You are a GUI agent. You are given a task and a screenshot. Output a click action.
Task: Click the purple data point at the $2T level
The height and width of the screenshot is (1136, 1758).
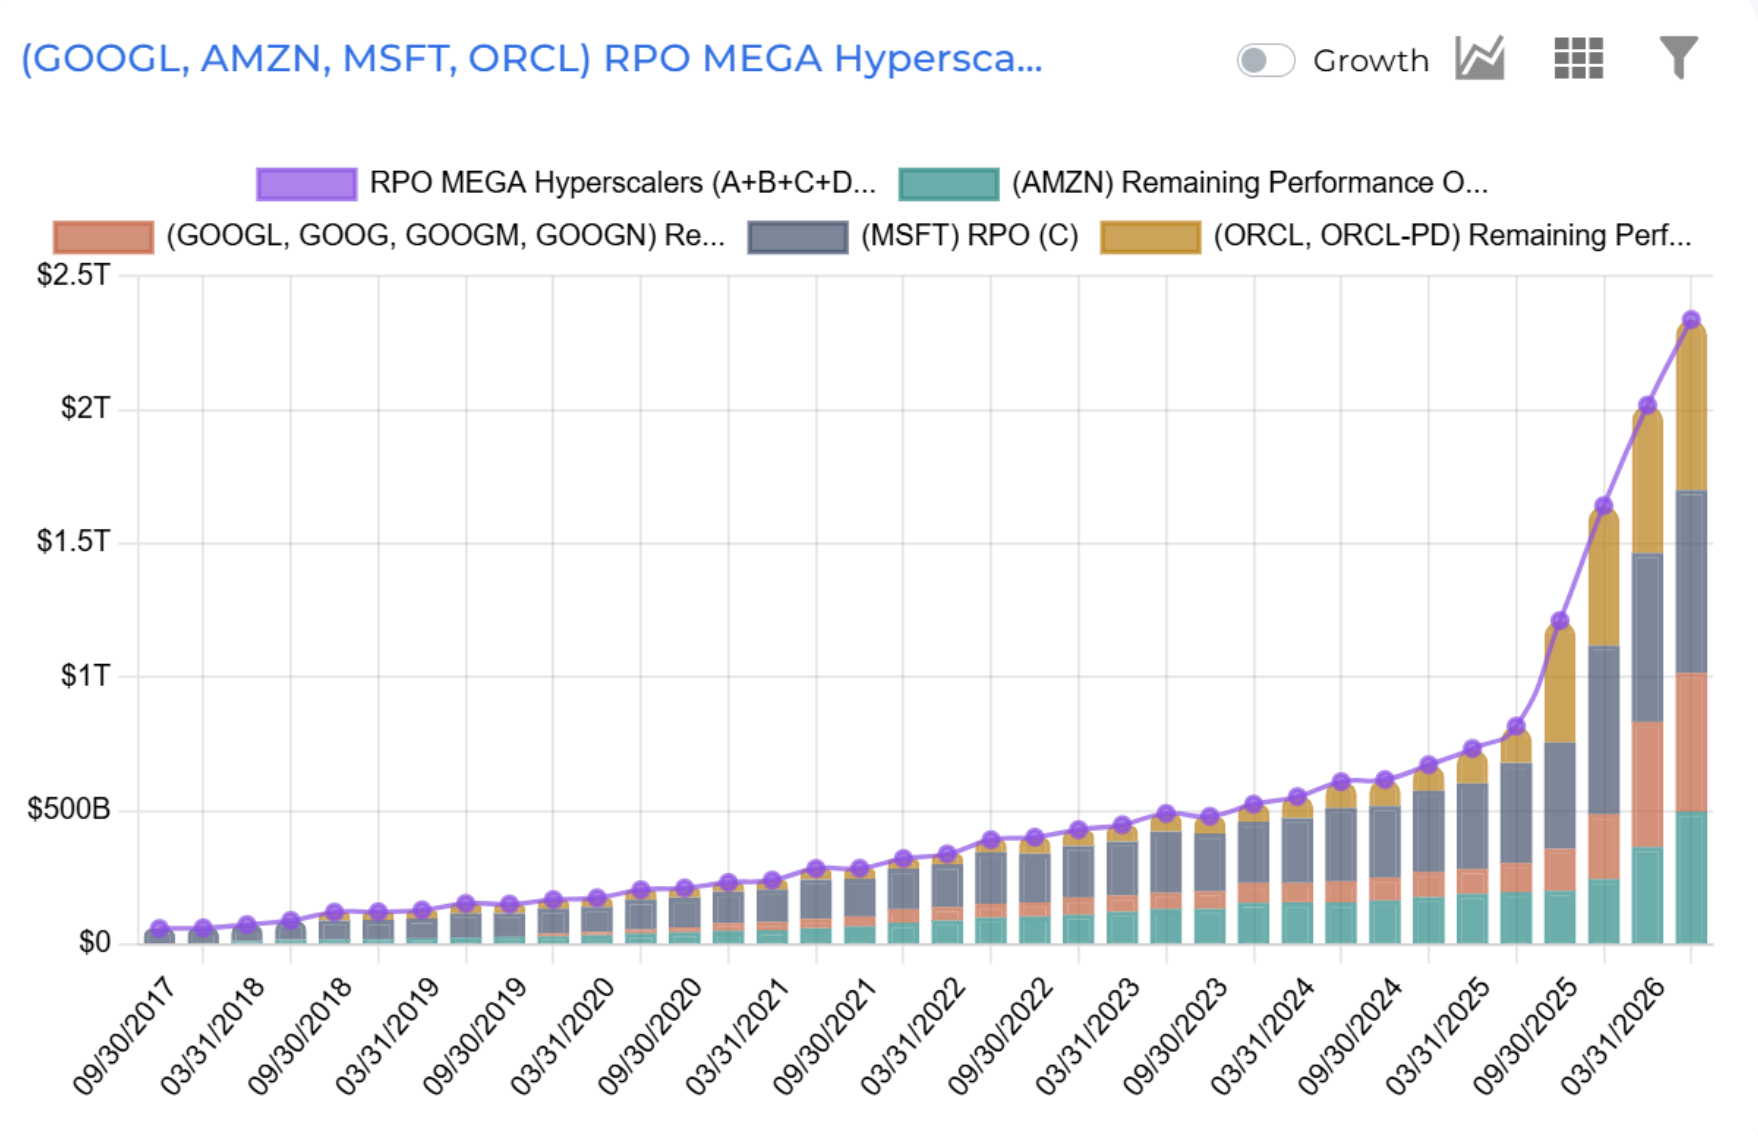[1647, 405]
